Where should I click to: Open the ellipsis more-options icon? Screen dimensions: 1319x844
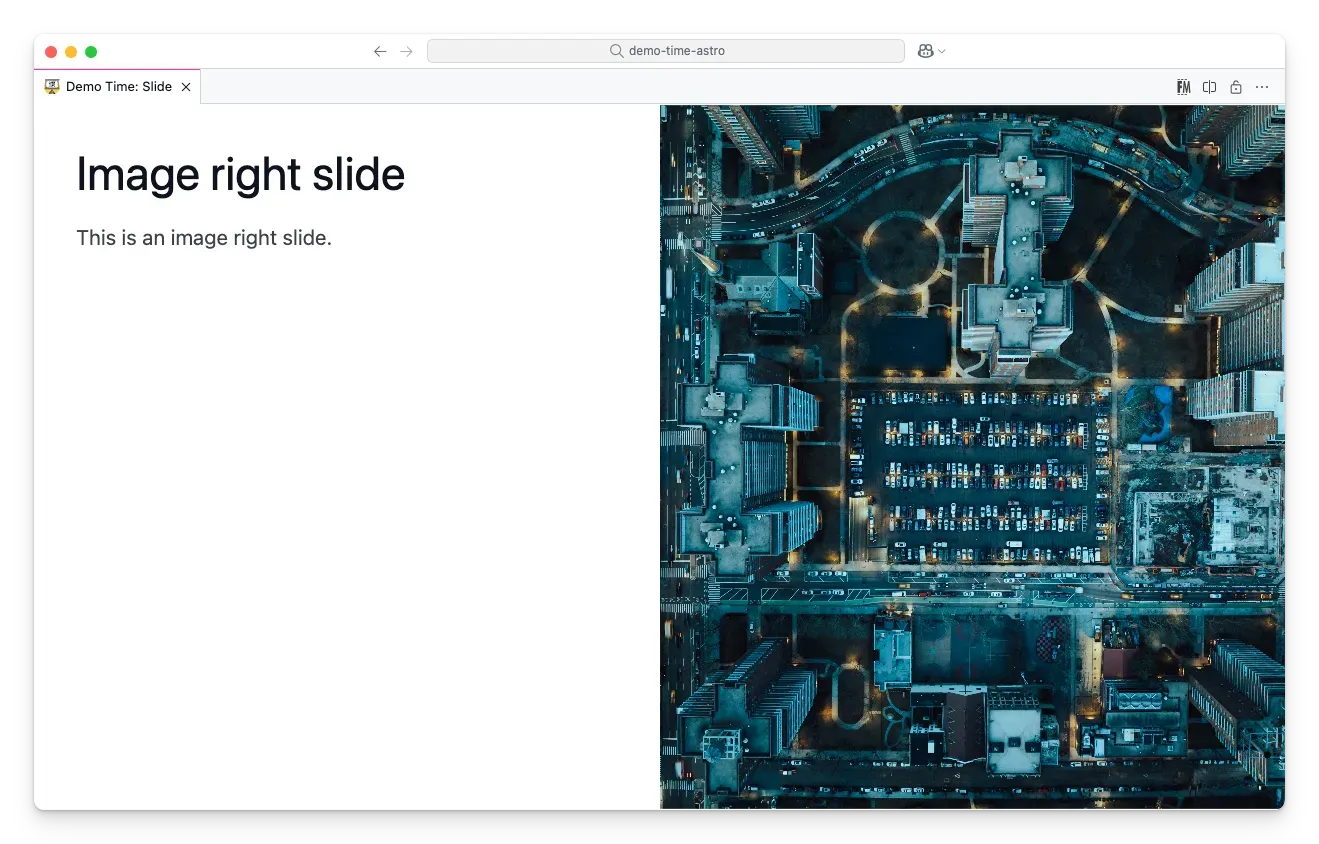tap(1262, 87)
